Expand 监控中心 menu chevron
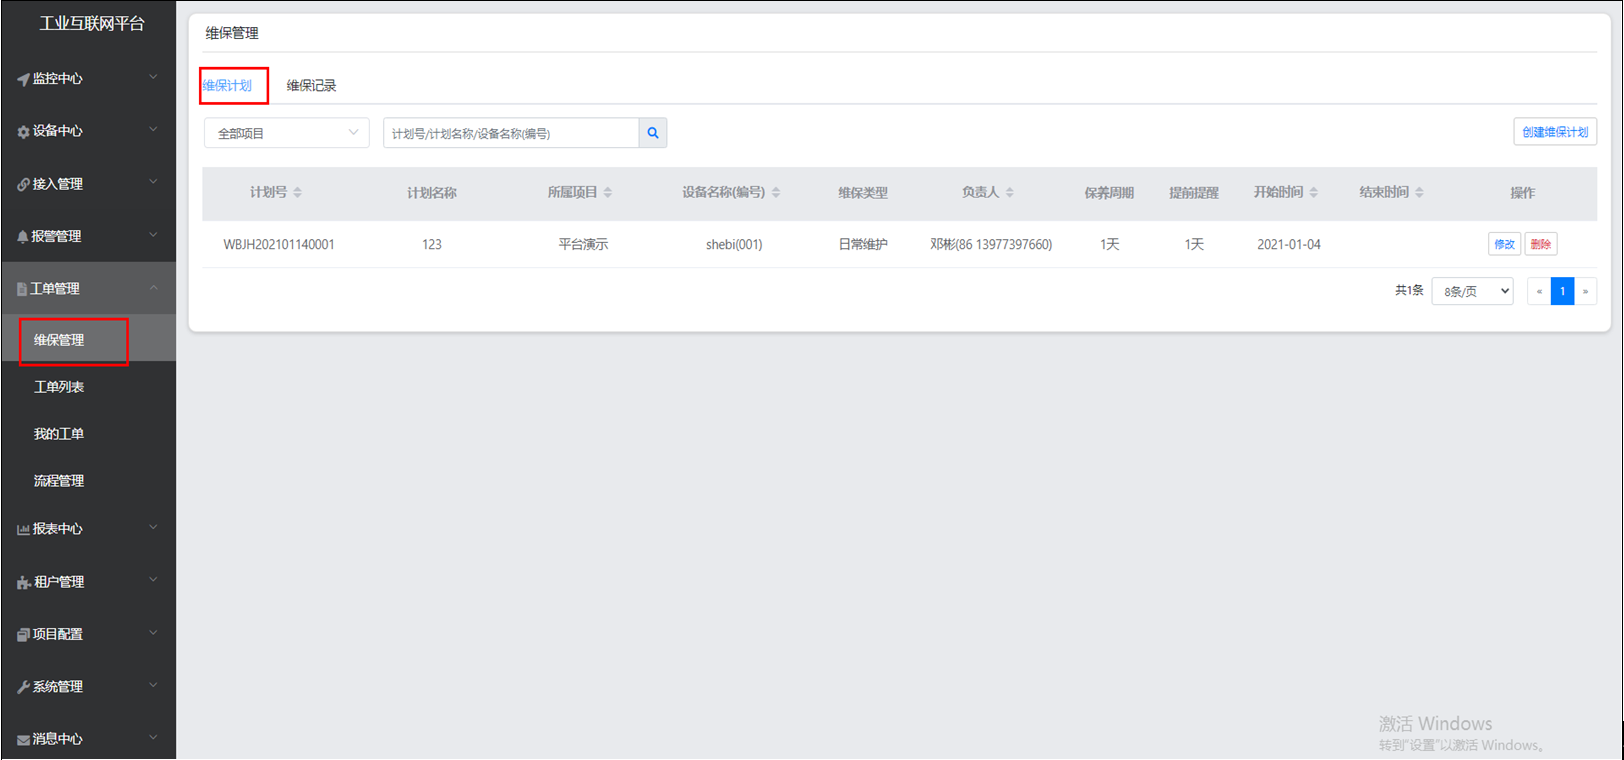Image resolution: width=1624 pixels, height=760 pixels. pos(153,77)
